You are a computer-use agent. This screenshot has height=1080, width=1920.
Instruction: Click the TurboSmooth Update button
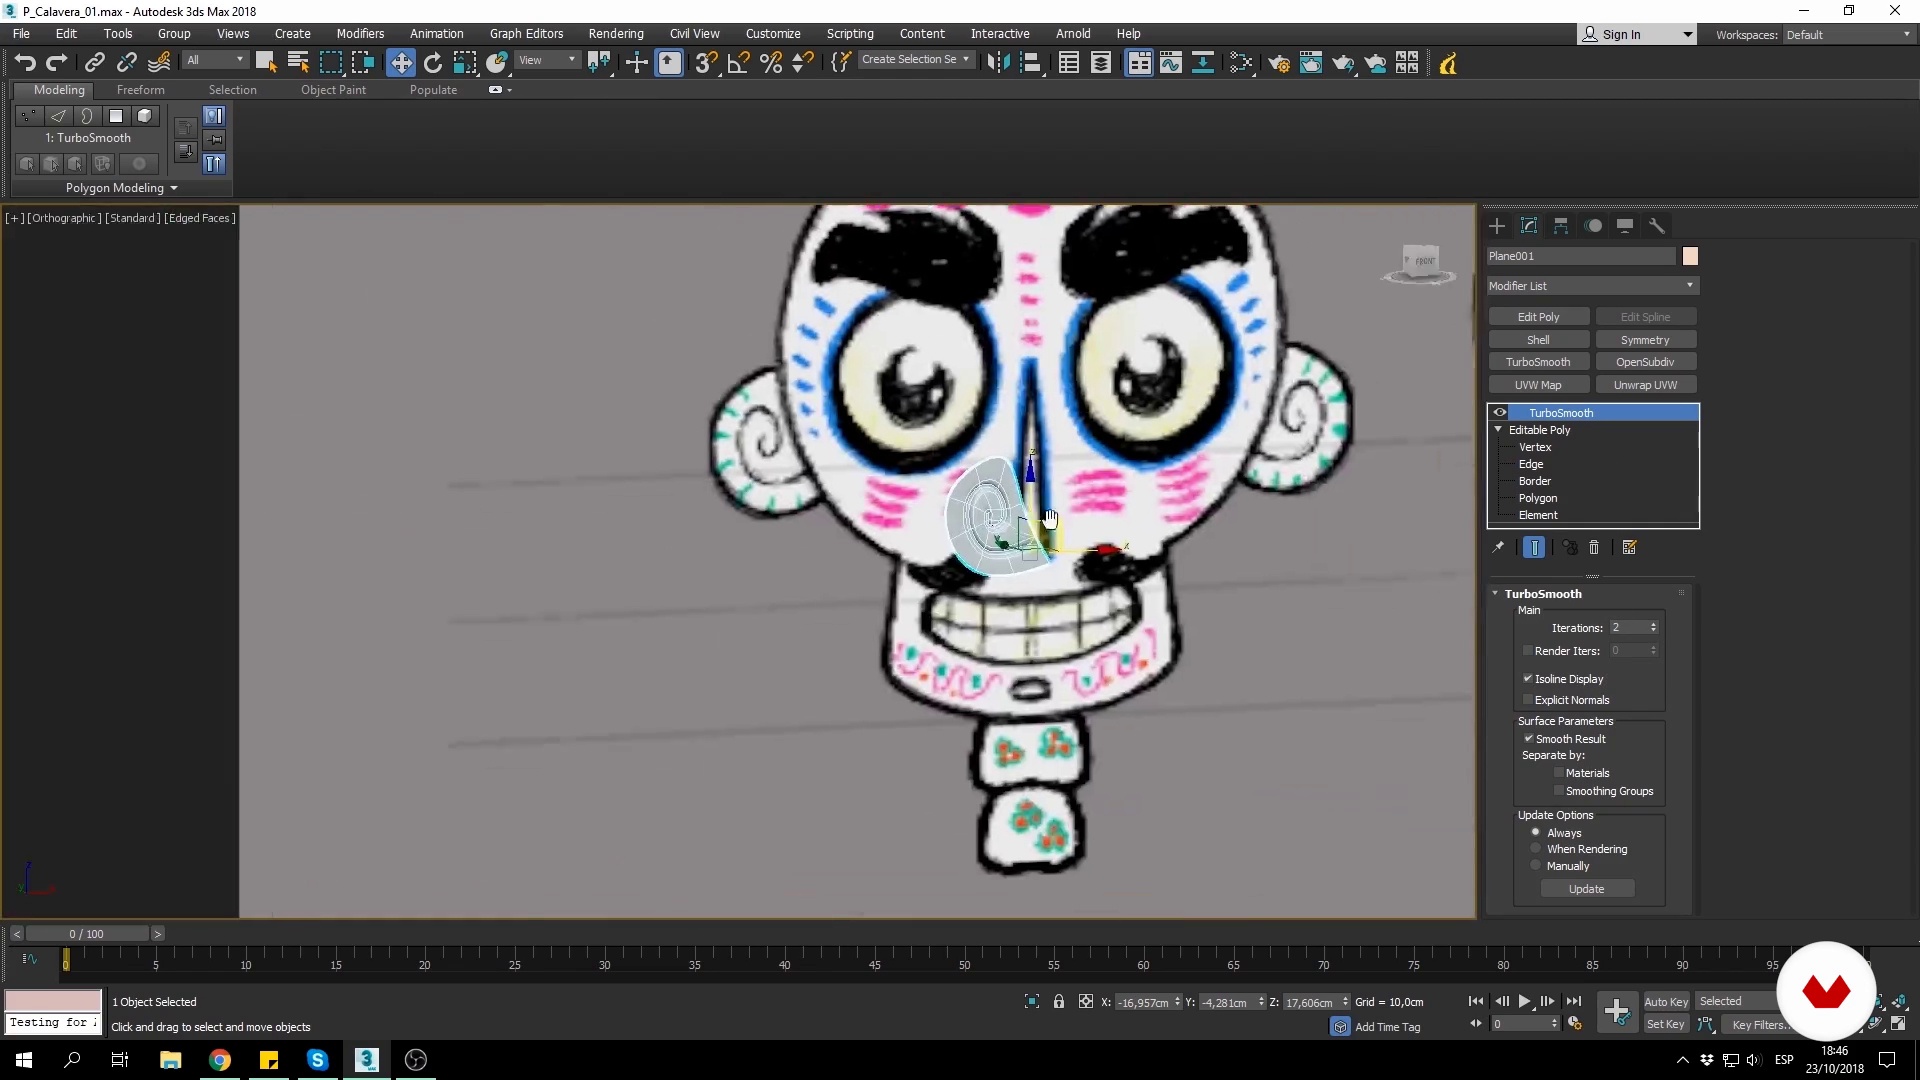click(1587, 889)
